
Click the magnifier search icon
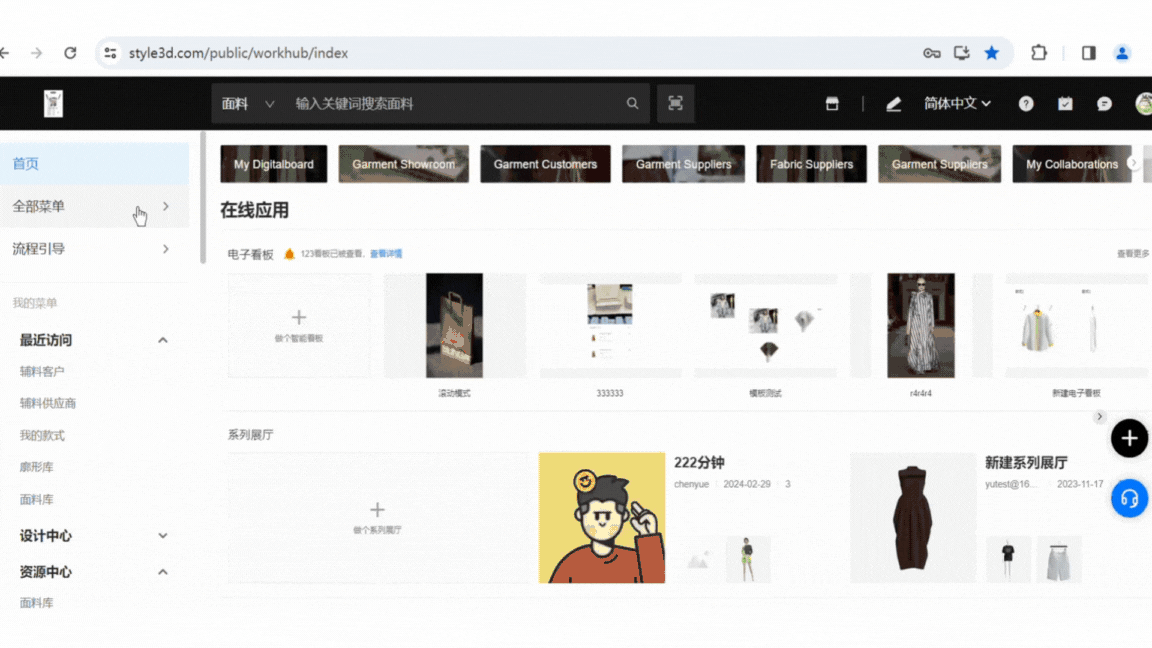pyautogui.click(x=632, y=104)
